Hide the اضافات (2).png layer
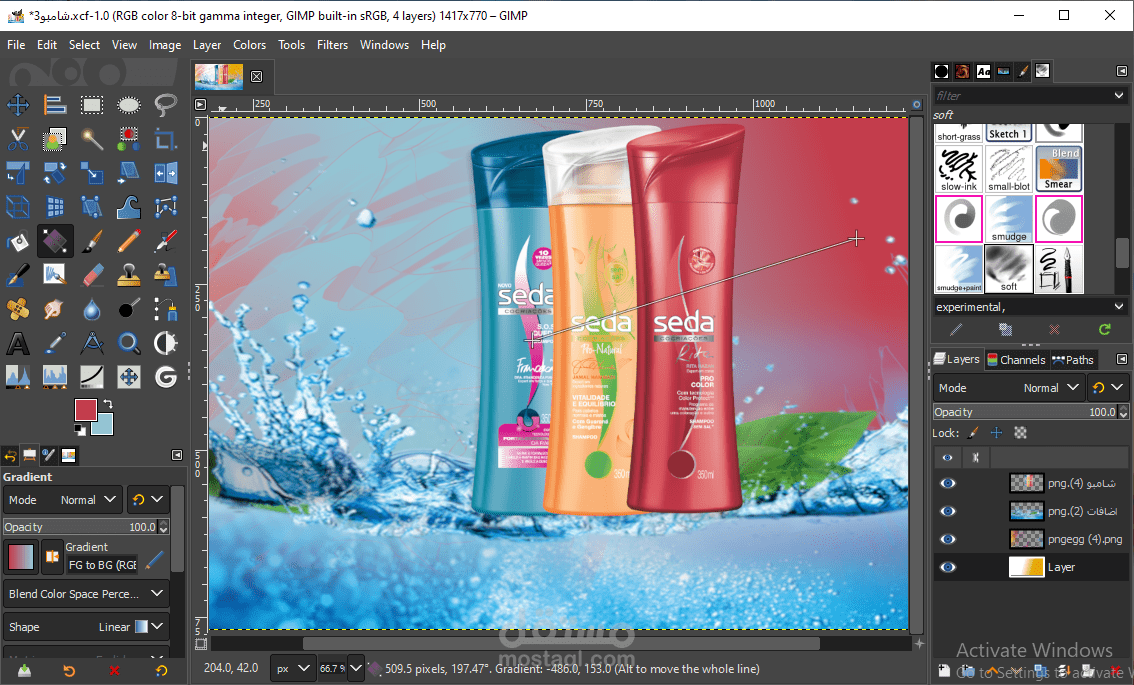Viewport: 1134px width, 685px height. click(x=947, y=511)
